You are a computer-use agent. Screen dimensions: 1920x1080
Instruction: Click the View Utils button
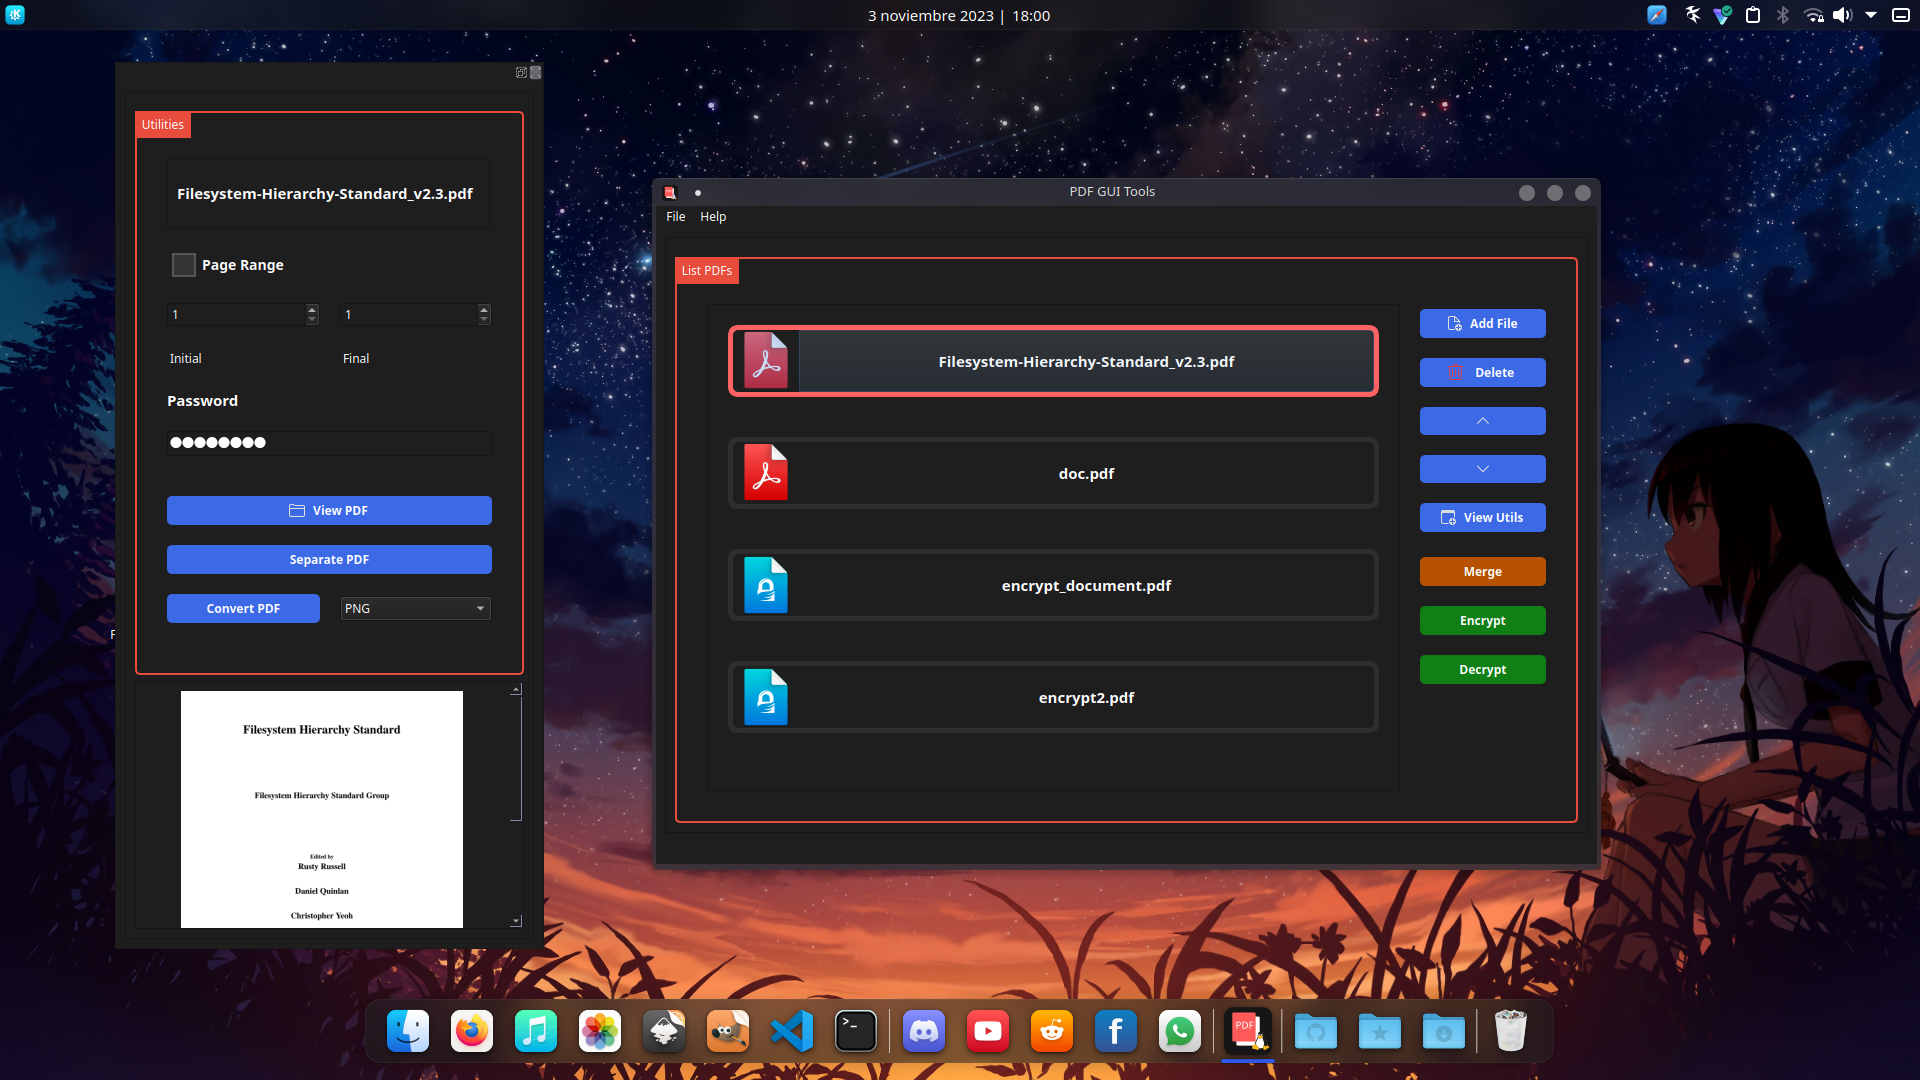(1482, 517)
